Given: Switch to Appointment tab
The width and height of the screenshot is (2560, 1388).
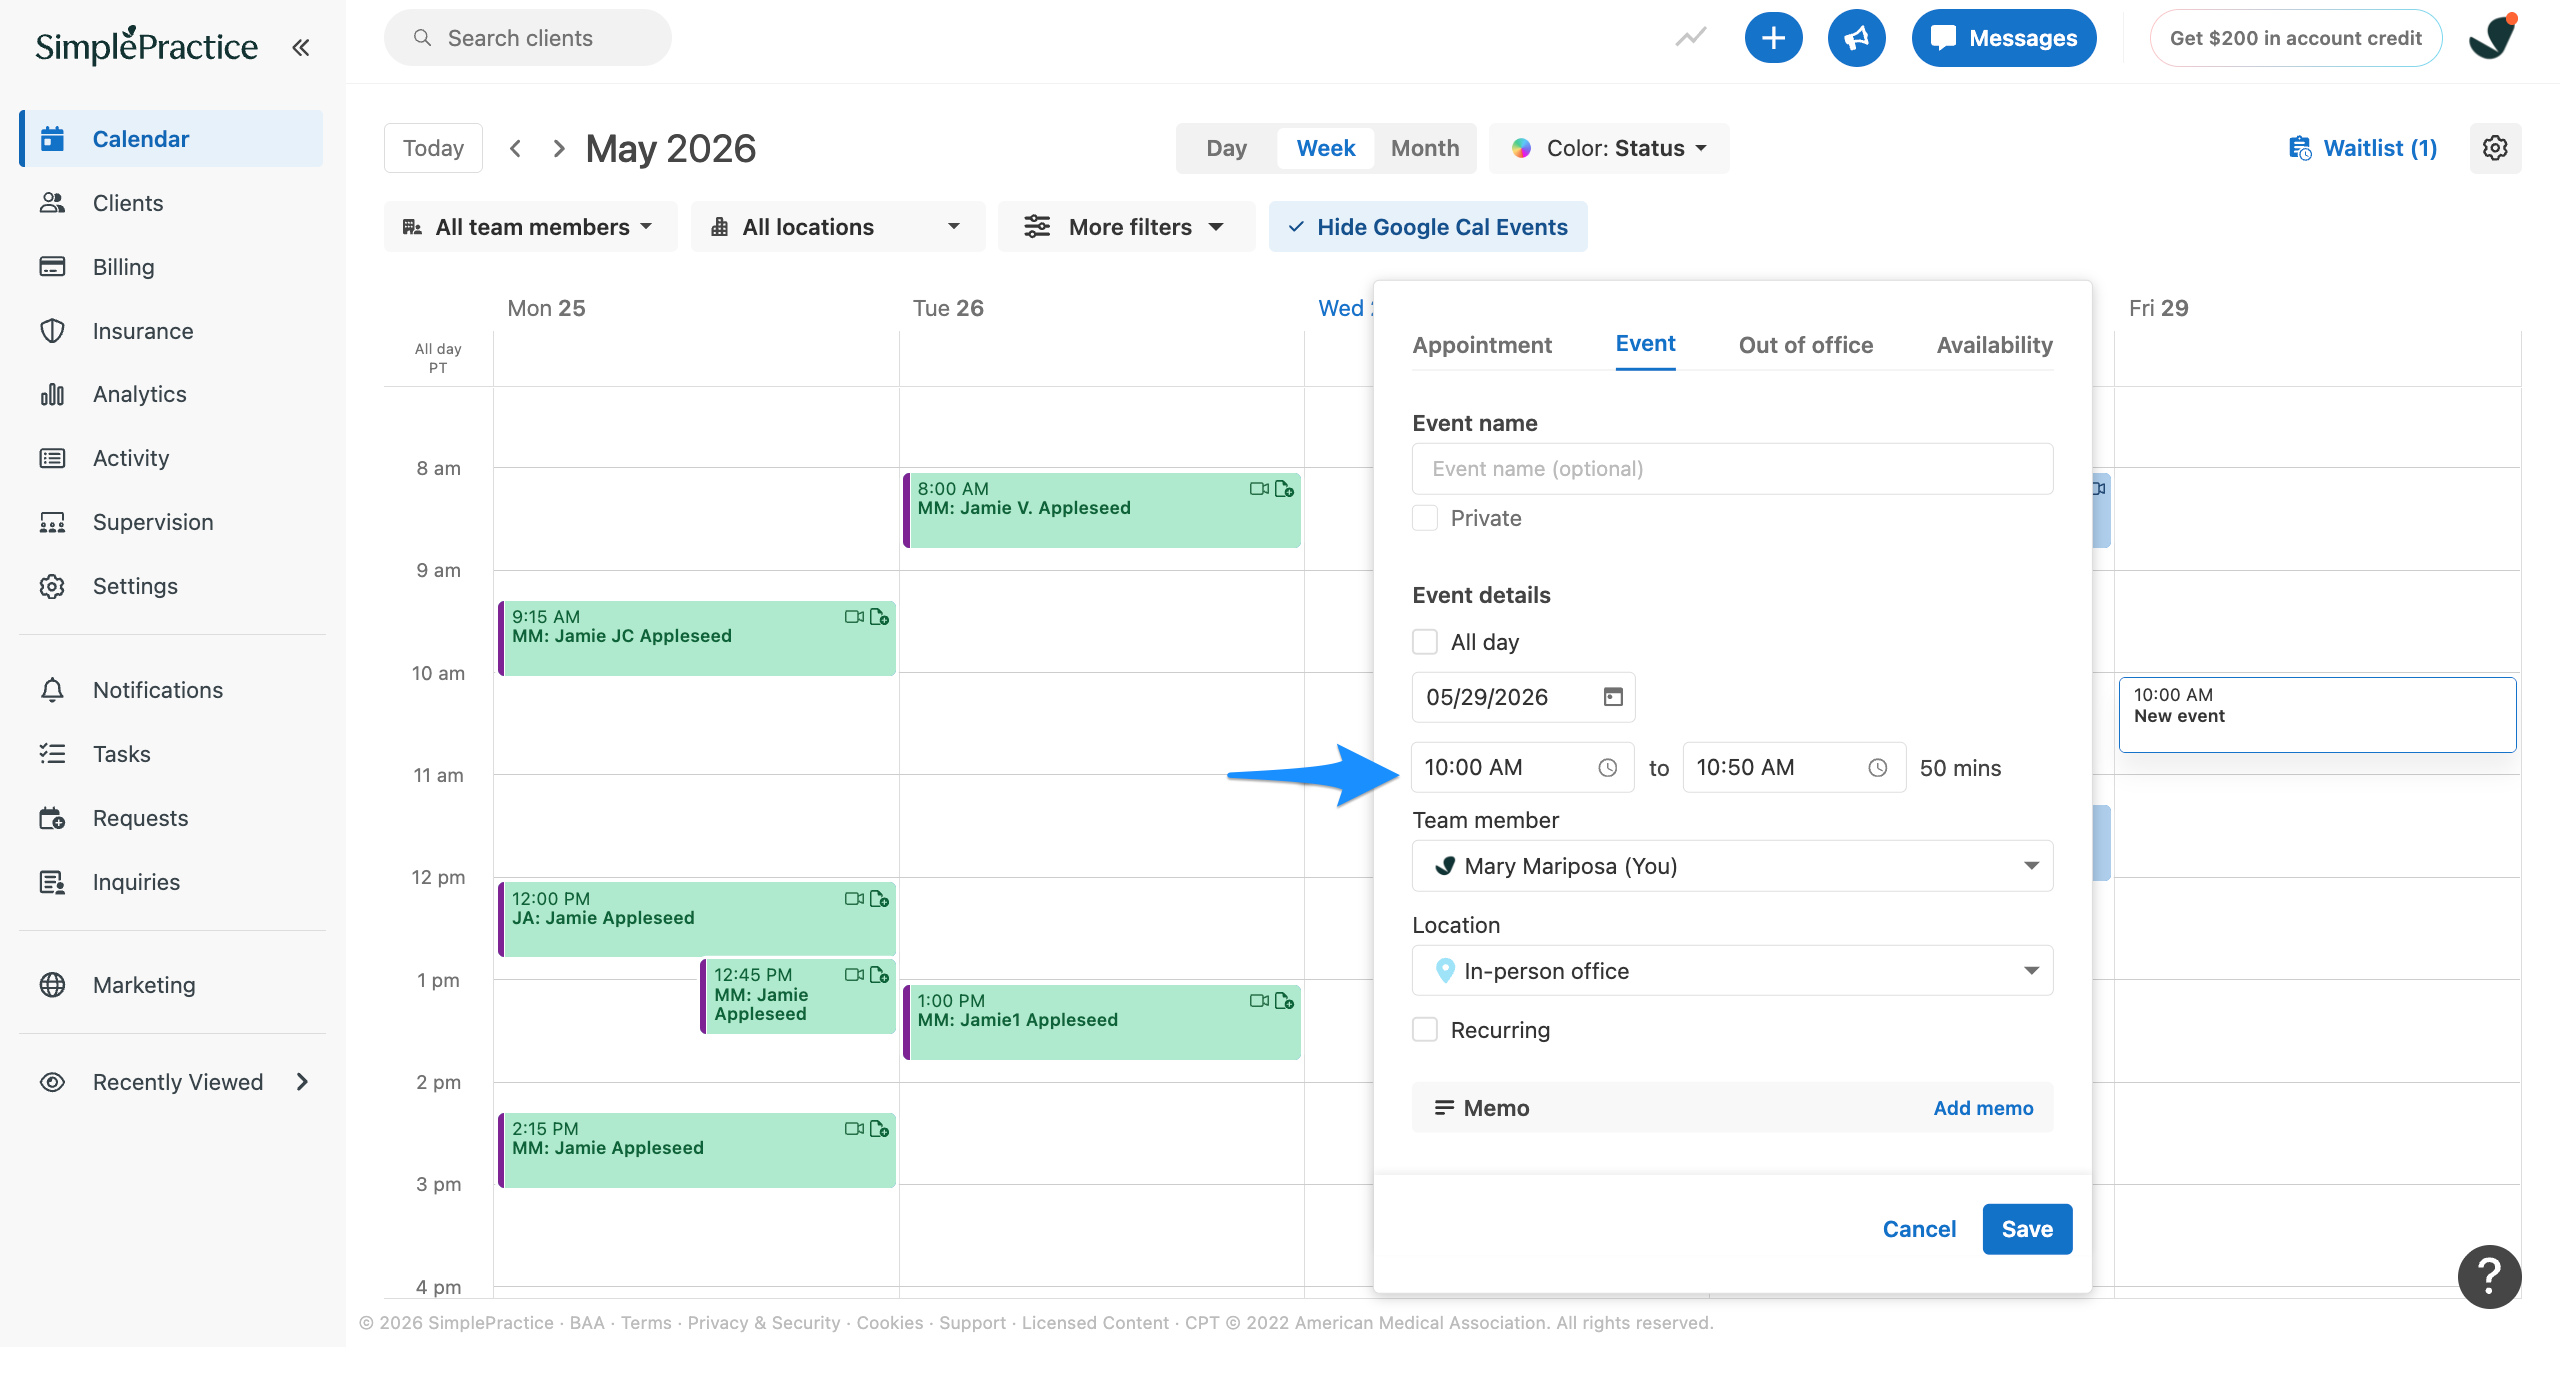Looking at the screenshot, I should [1482, 345].
